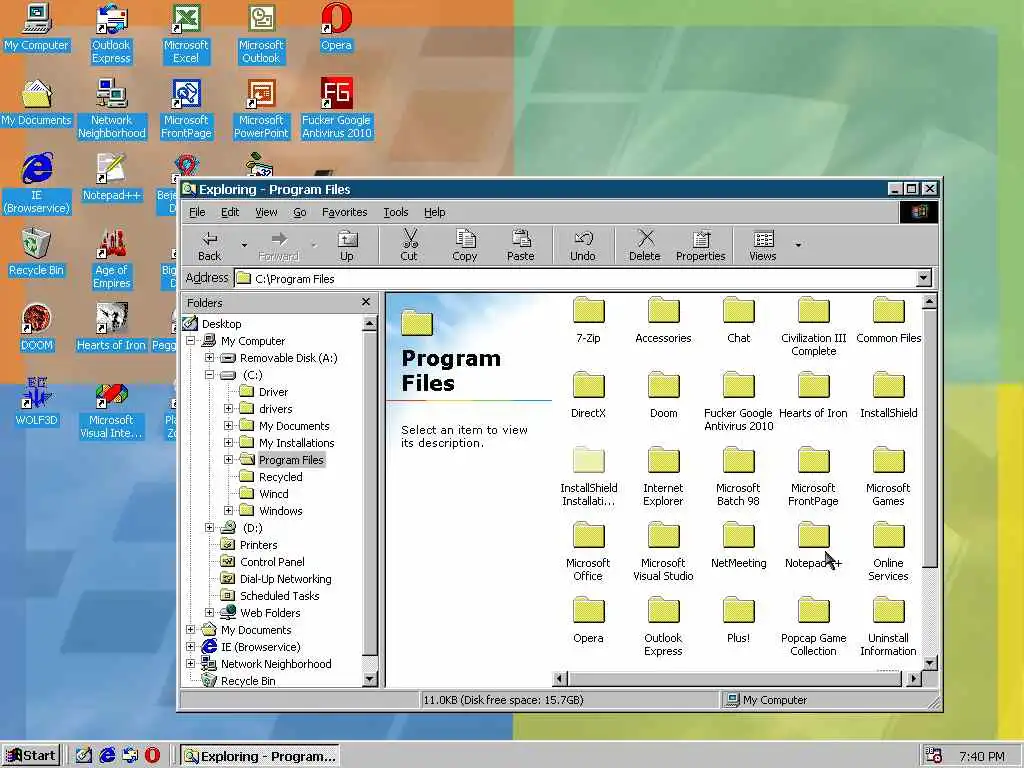The image size is (1024, 768).
Task: Expand the Web Folders node
Action: [x=210, y=613]
